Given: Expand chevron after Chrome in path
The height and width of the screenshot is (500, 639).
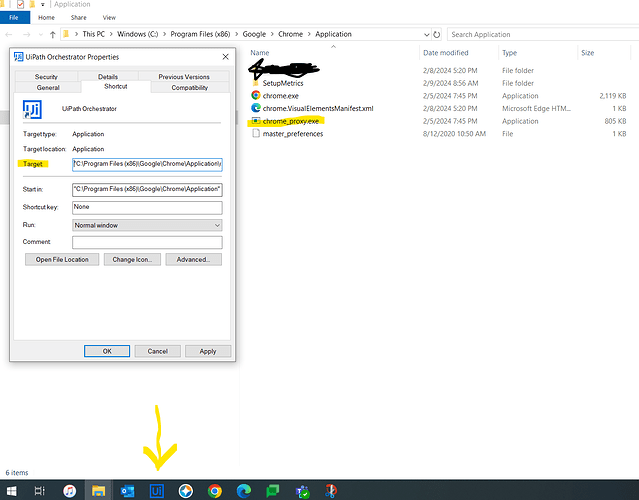Looking at the screenshot, I should point(309,34).
